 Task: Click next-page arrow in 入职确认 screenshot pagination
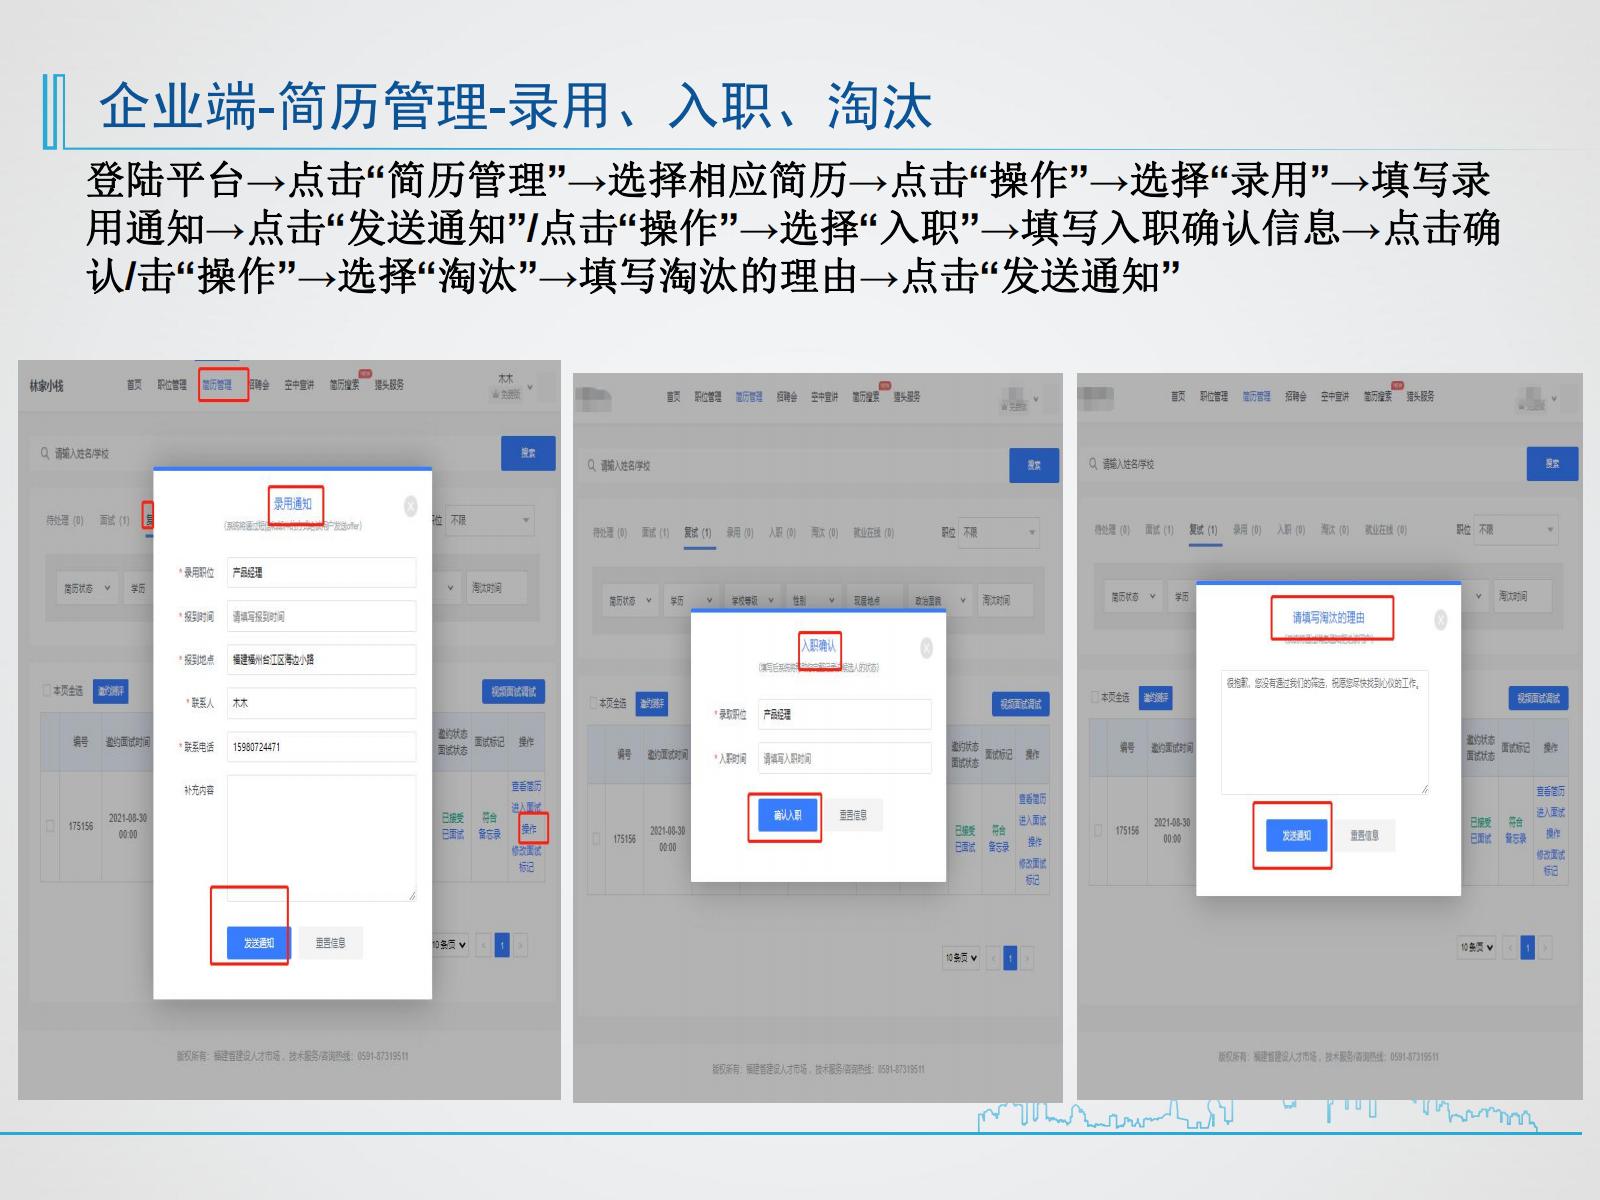tap(1028, 959)
